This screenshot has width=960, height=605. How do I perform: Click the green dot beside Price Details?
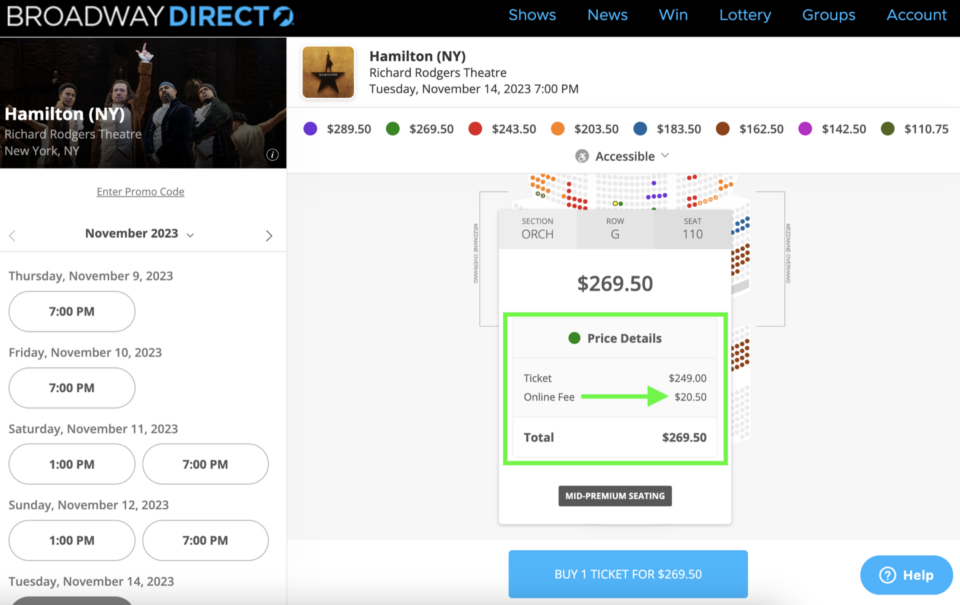[574, 338]
